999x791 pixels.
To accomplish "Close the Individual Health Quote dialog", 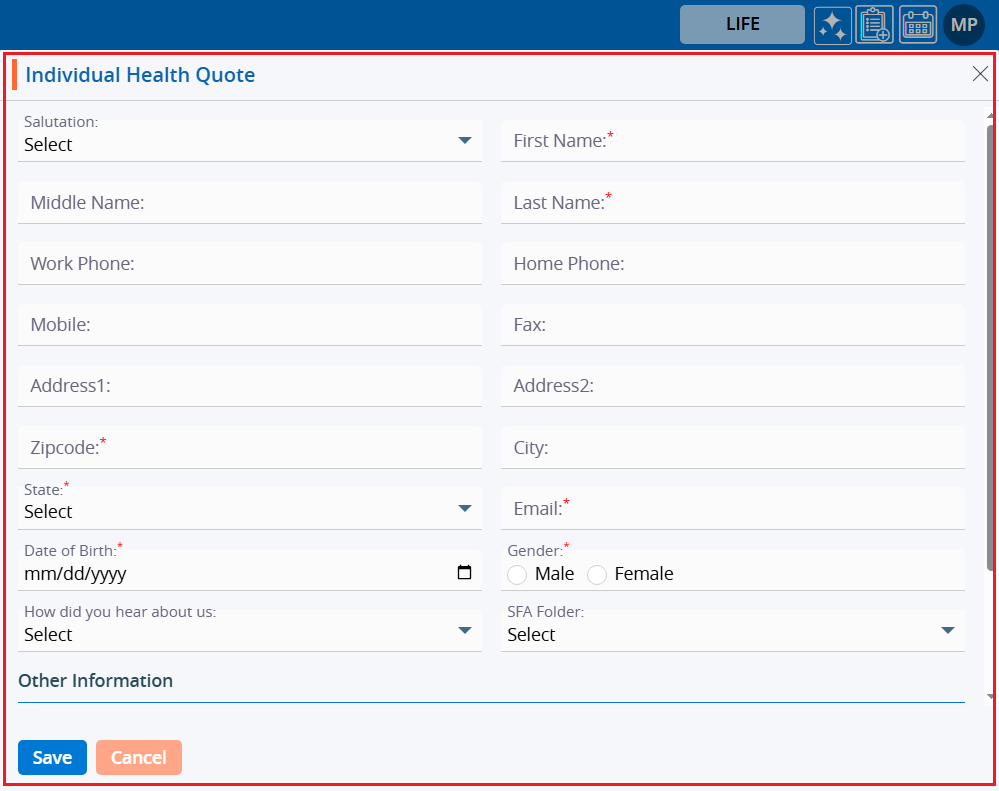I will [x=980, y=74].
